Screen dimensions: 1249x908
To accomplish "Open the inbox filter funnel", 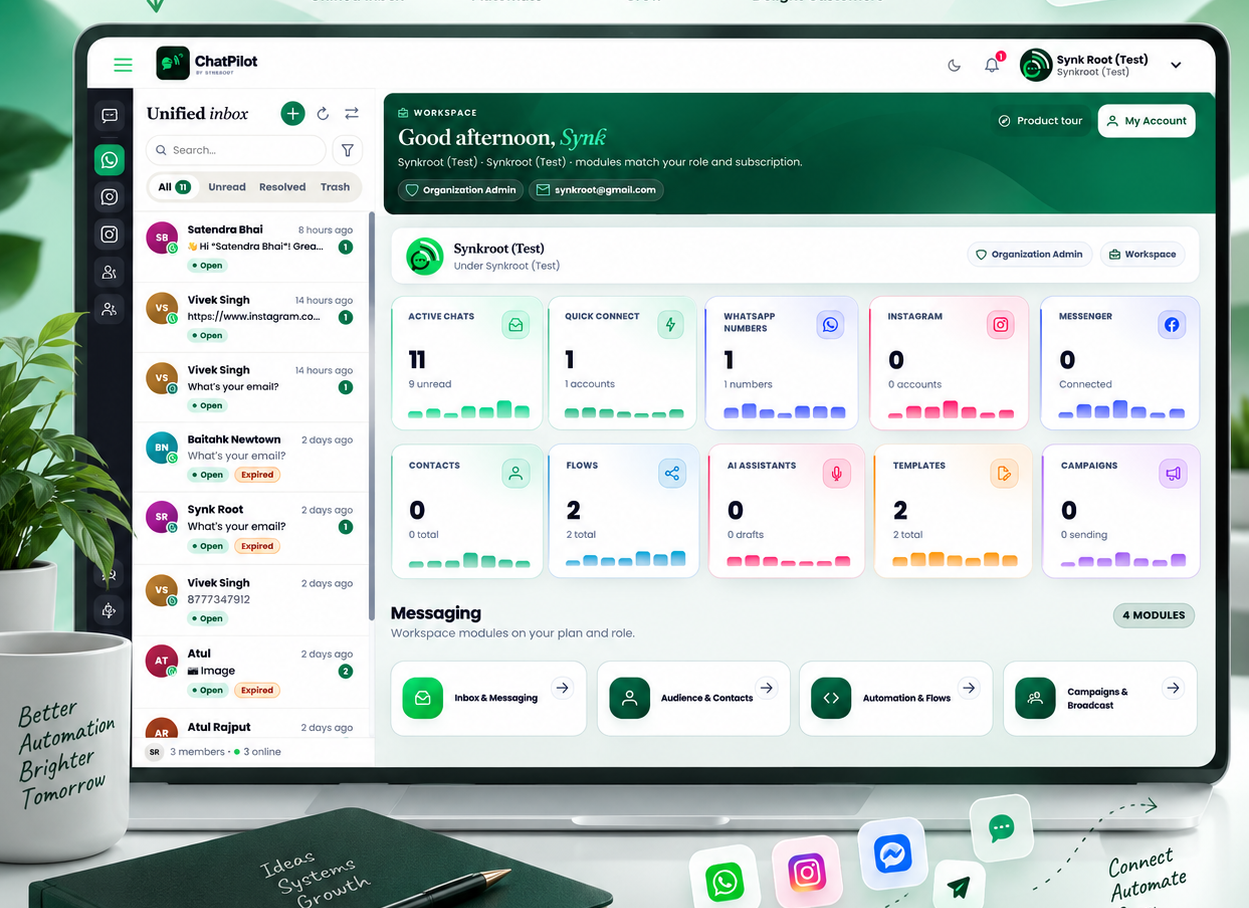I will (347, 150).
